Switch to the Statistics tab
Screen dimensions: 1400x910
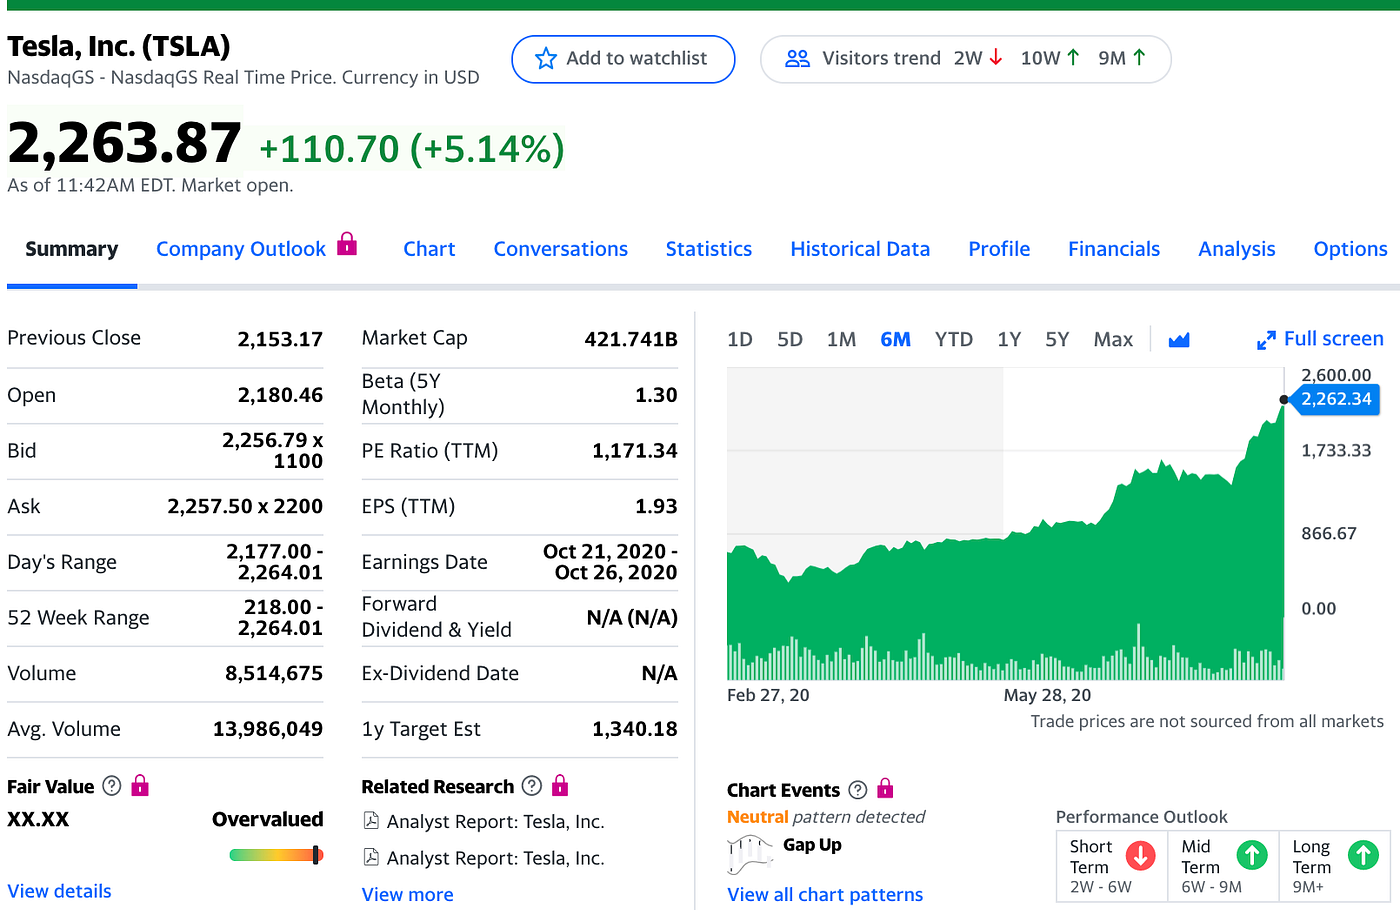click(709, 249)
